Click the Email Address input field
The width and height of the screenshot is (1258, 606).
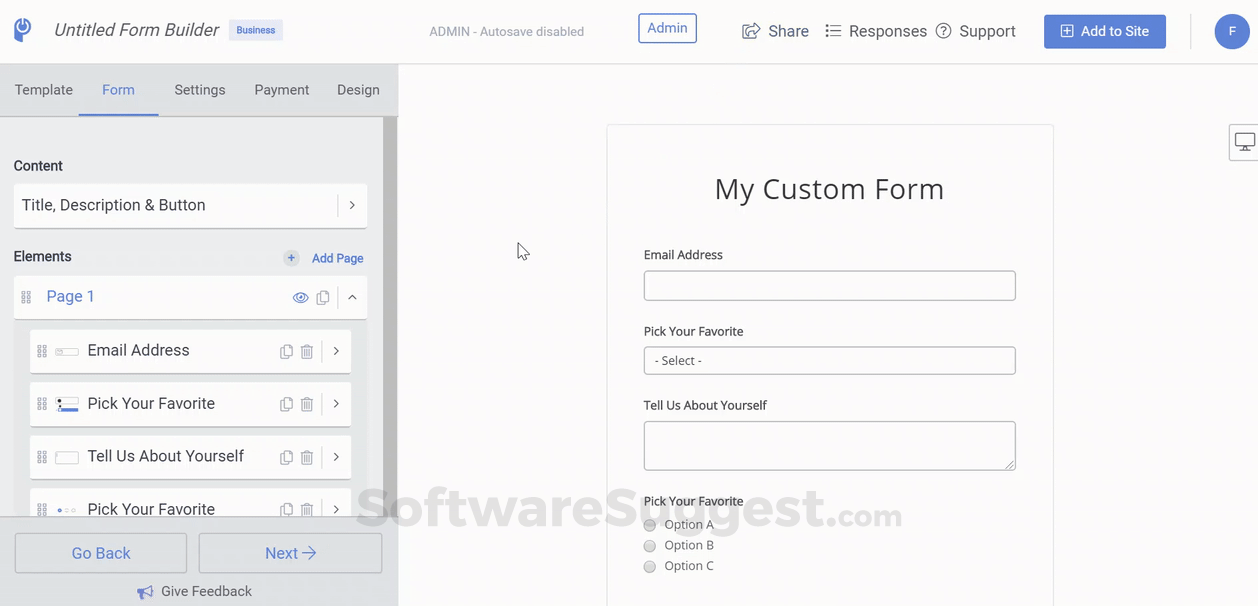(829, 285)
